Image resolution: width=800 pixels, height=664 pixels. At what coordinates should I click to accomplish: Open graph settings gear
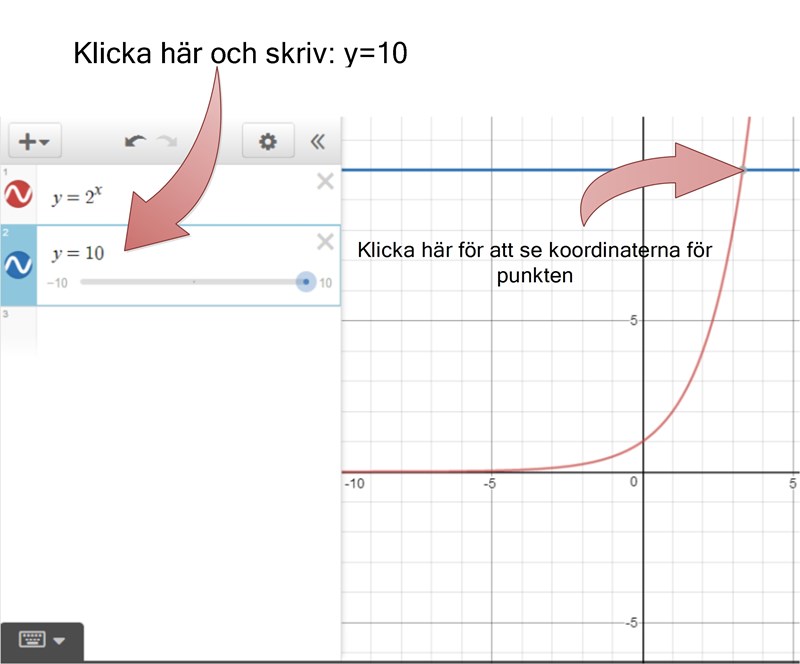click(x=267, y=142)
